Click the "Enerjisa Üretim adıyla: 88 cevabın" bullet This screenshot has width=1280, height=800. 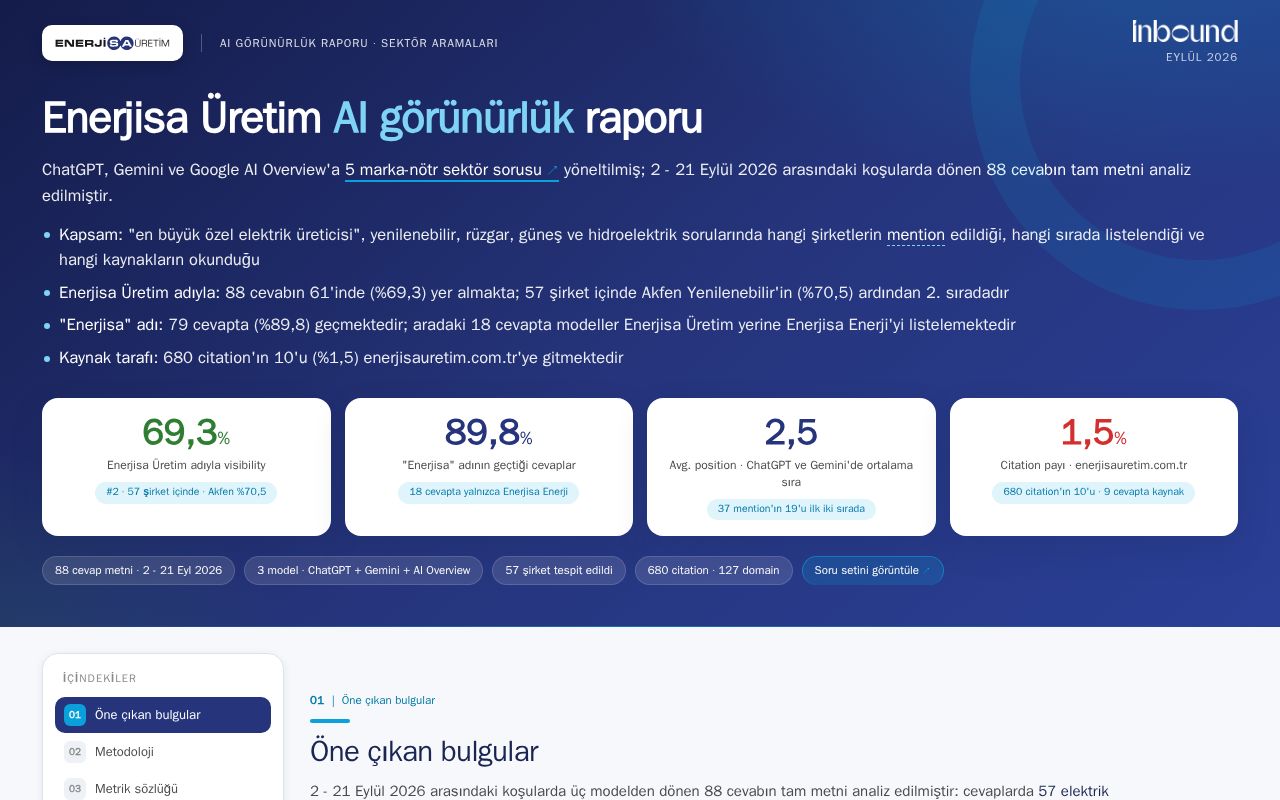[x=534, y=293]
